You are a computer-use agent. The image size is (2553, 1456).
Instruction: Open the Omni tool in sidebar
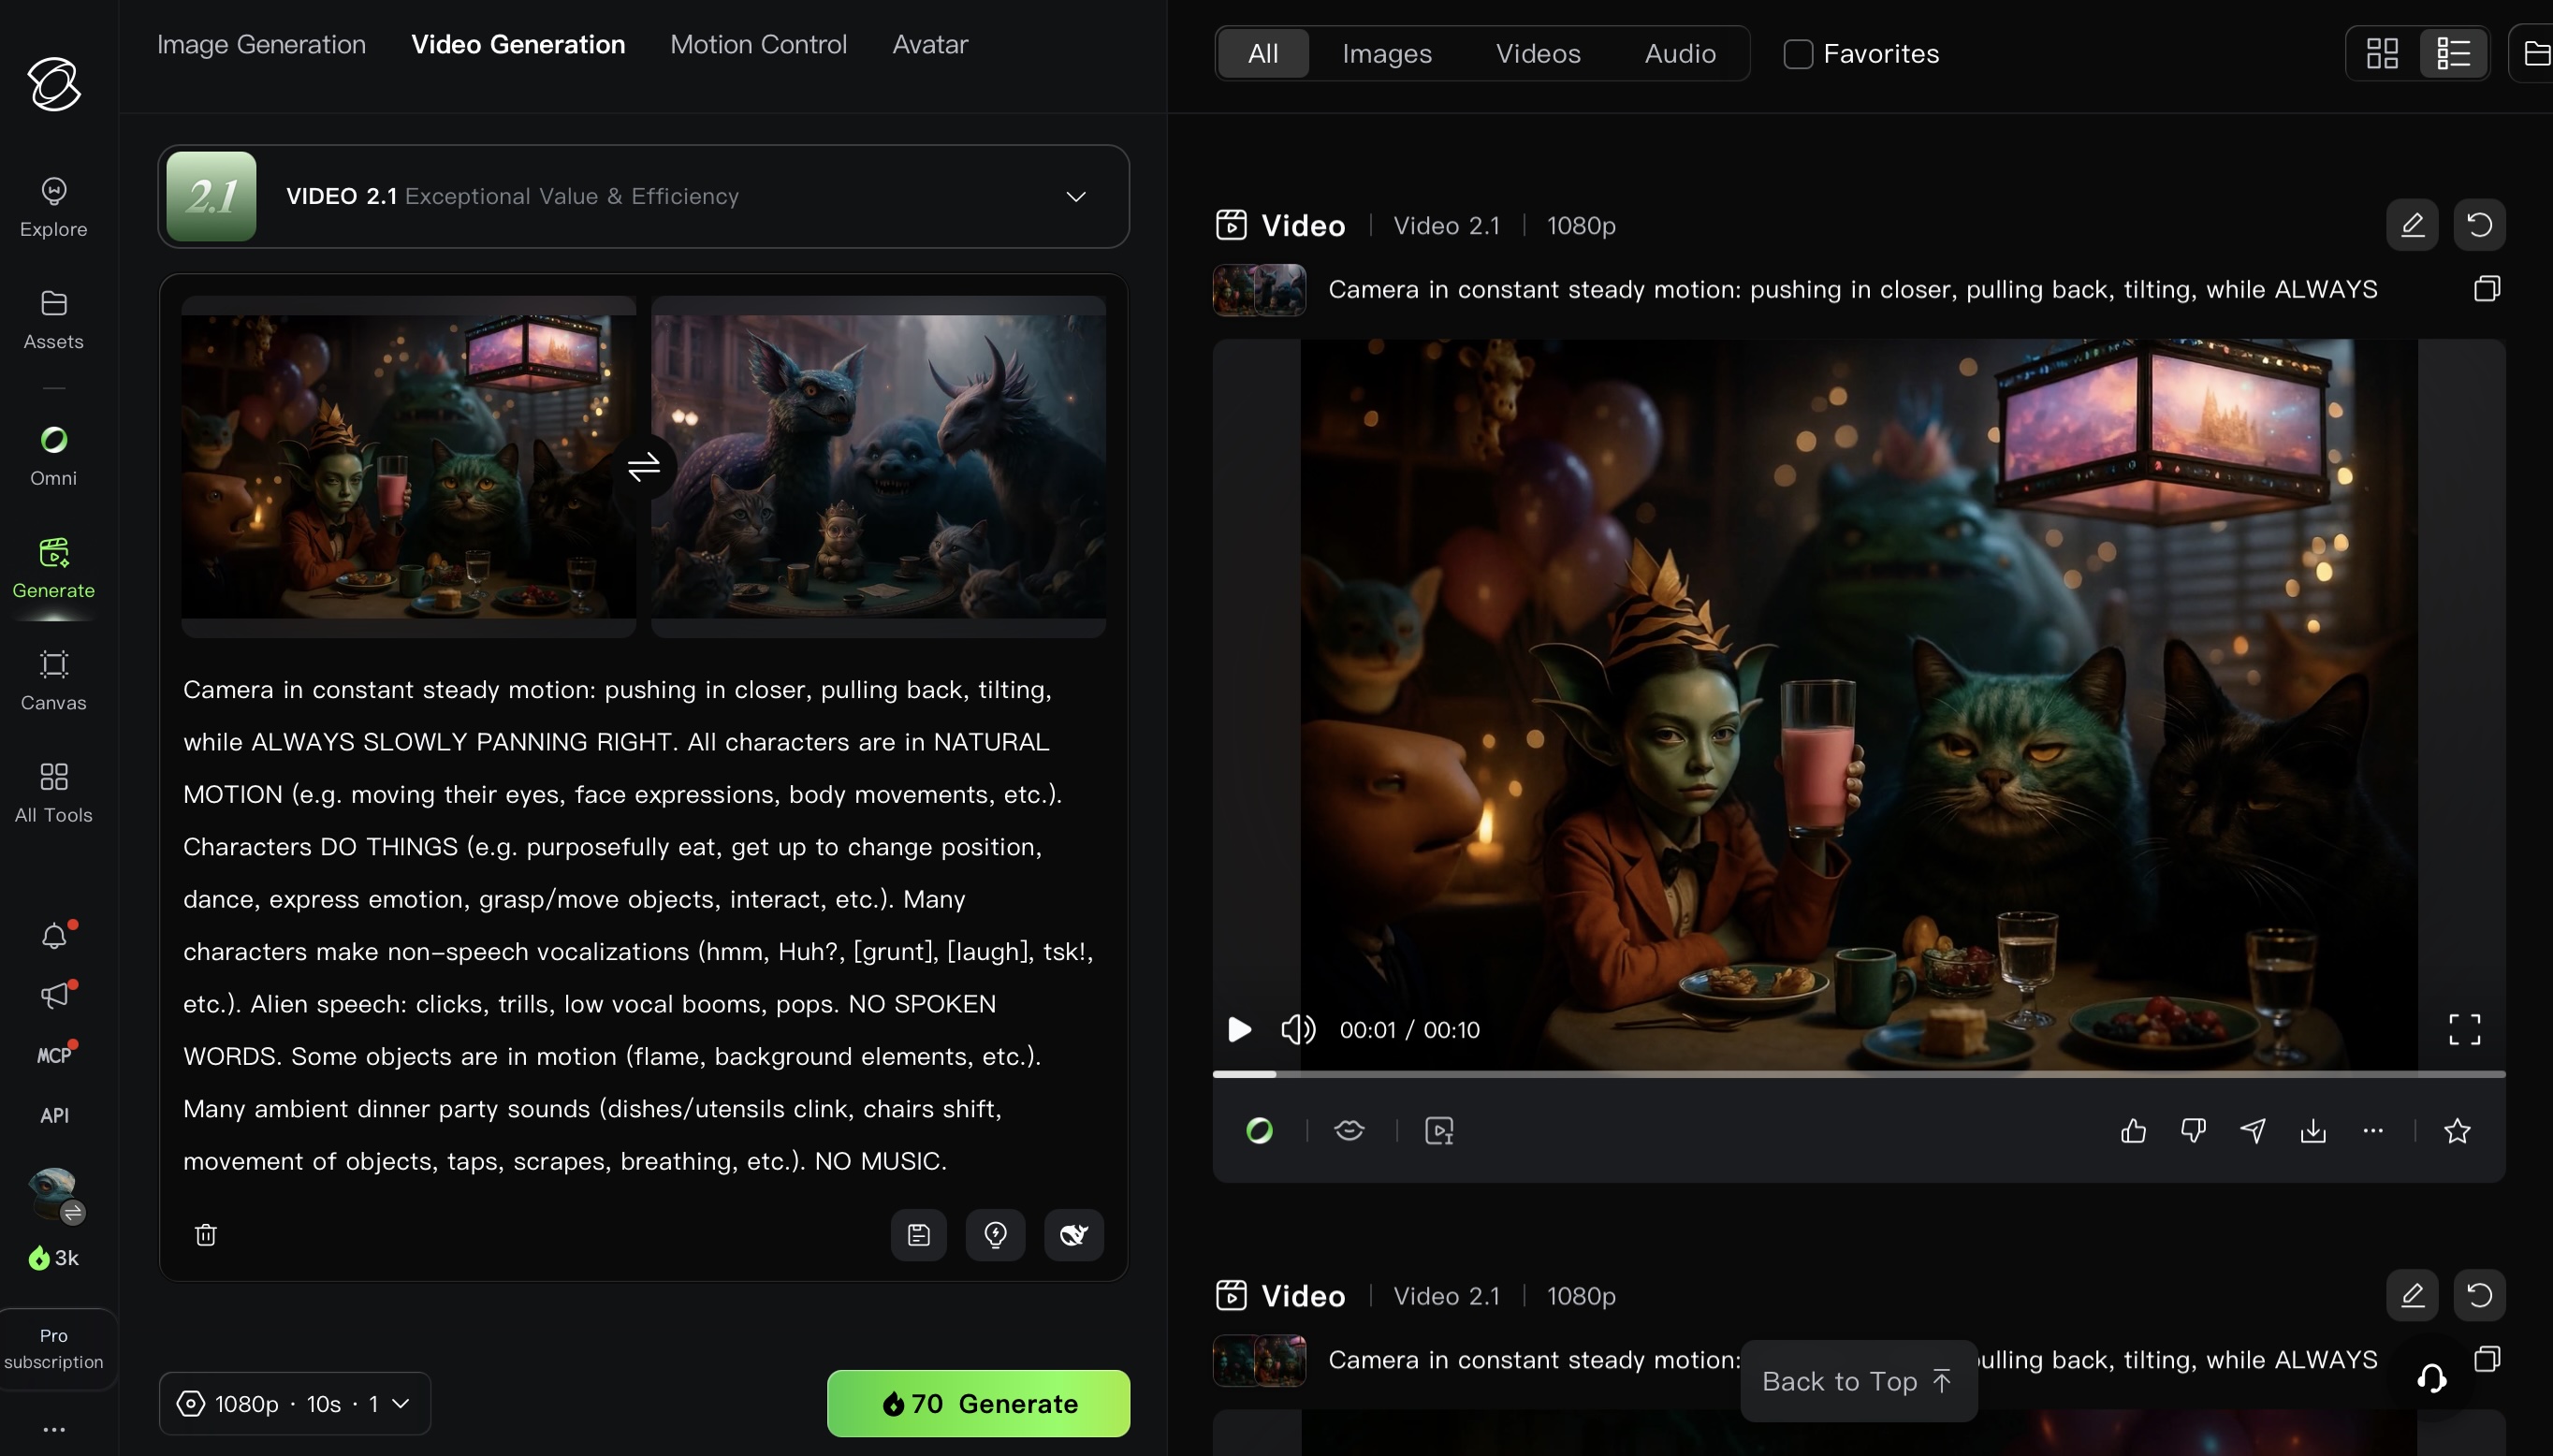(x=54, y=456)
